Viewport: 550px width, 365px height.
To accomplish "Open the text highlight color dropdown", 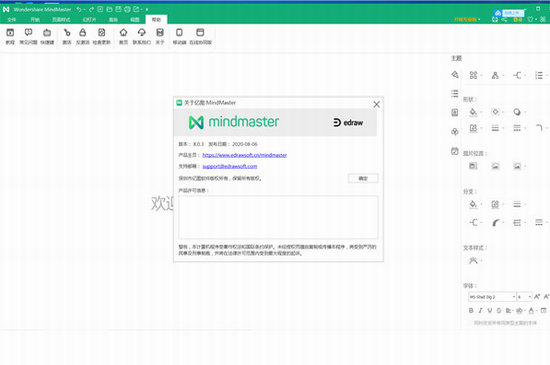I will 521,310.
